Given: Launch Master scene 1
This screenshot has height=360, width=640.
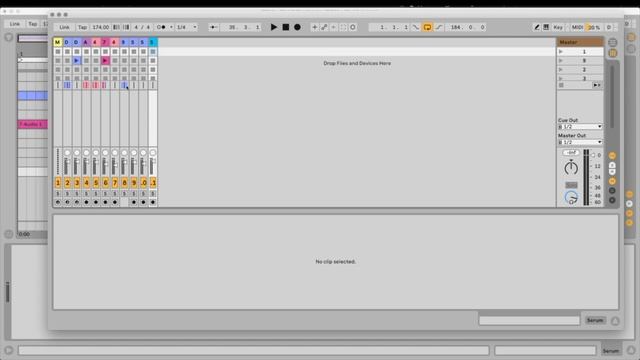Looking at the screenshot, I should coord(561,52).
